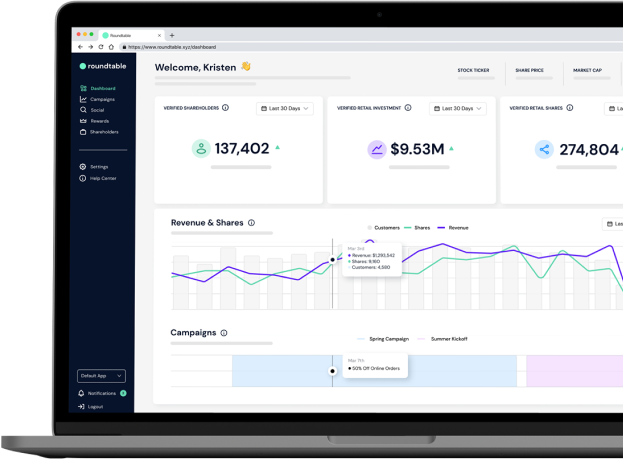The image size is (623, 459).
Task: Click the Notifications bell icon
Action: [81, 393]
